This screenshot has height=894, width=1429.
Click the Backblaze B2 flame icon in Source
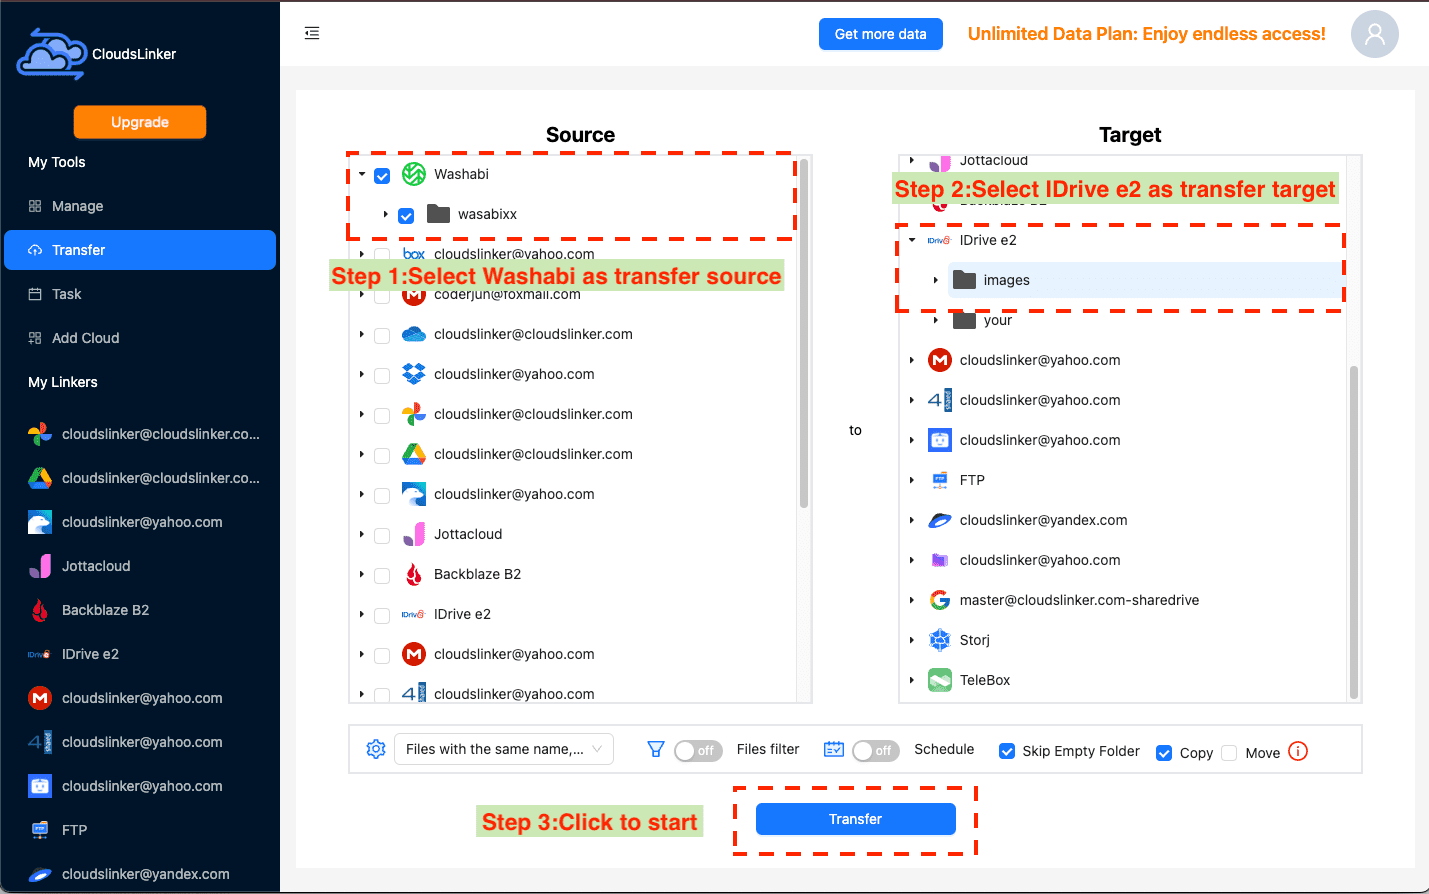pyautogui.click(x=414, y=574)
